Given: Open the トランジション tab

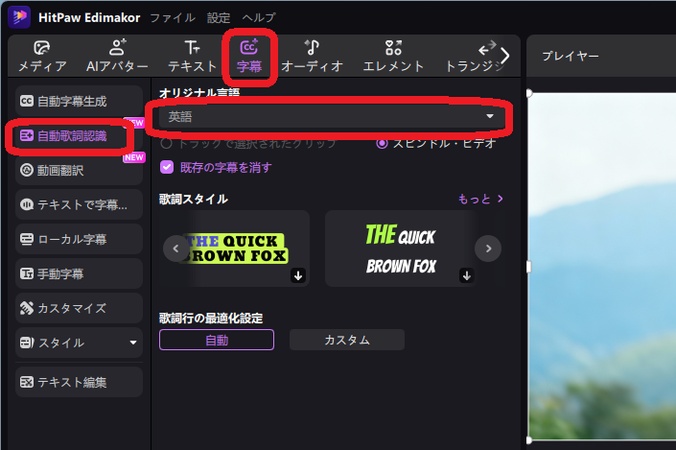Looking at the screenshot, I should 473,56.
